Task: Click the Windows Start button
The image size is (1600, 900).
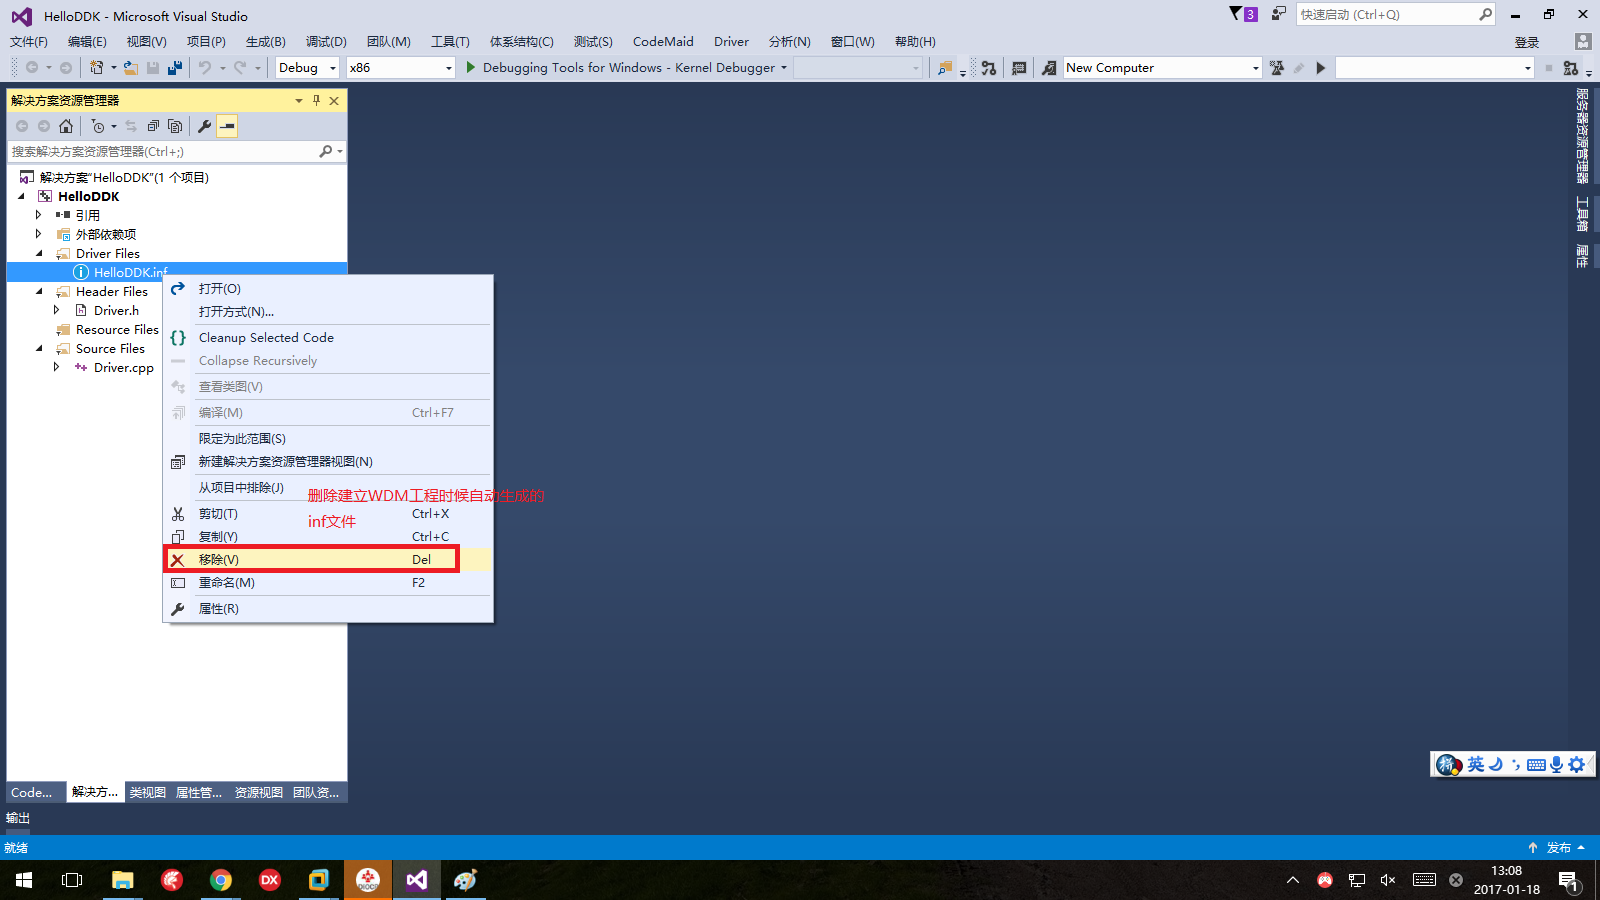Action: [24, 880]
